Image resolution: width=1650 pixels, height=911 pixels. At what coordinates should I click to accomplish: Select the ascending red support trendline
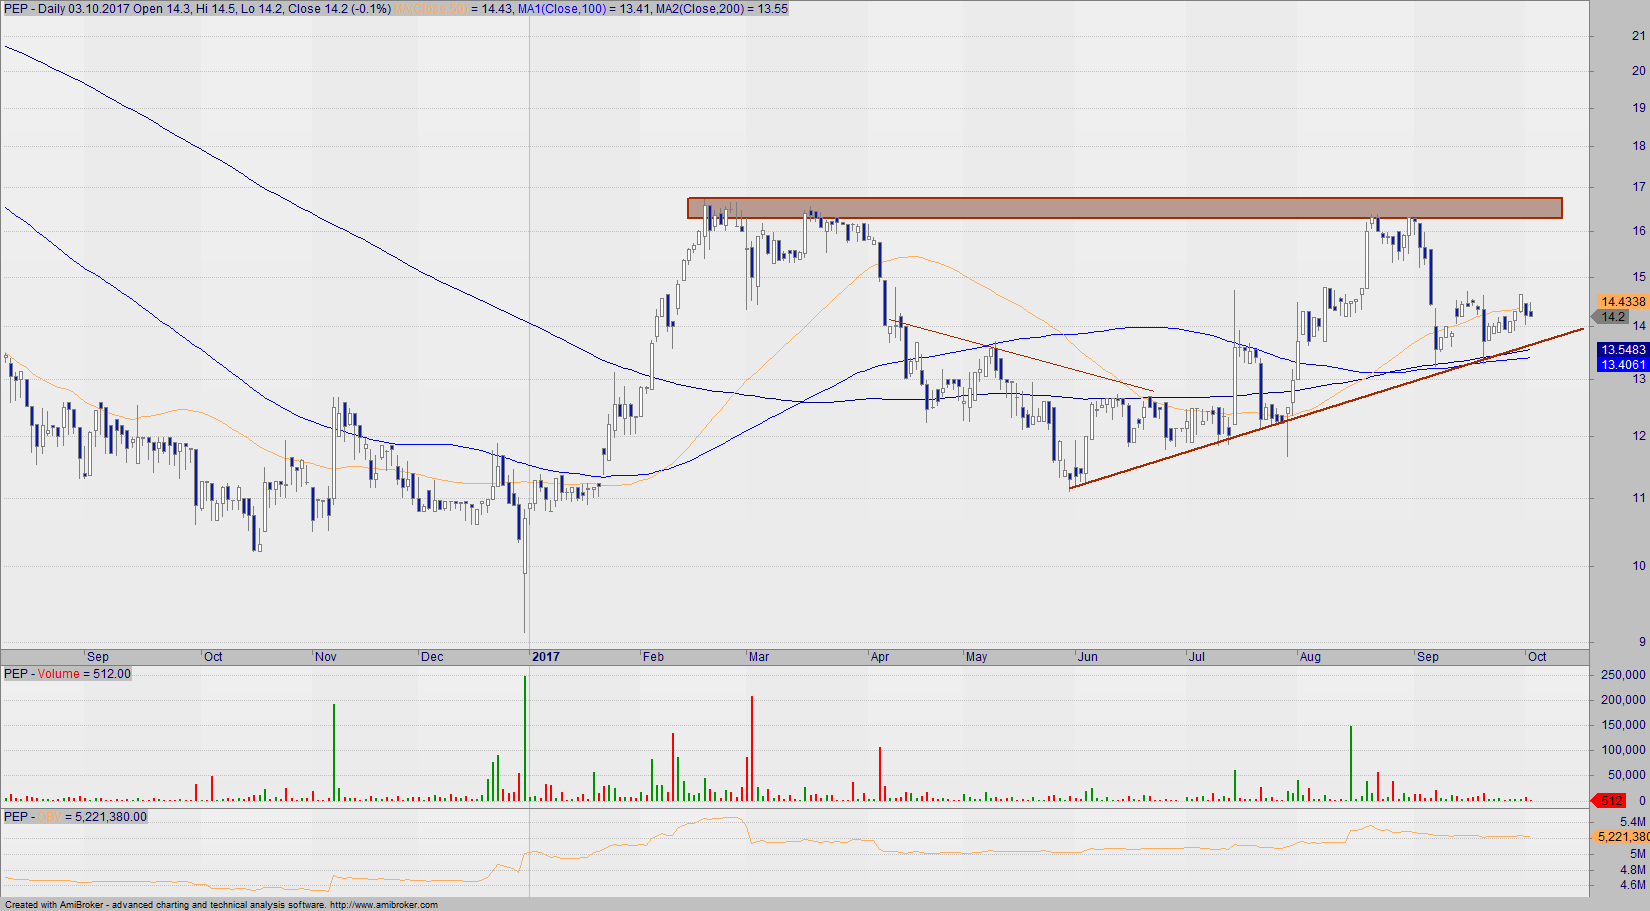(1327, 408)
